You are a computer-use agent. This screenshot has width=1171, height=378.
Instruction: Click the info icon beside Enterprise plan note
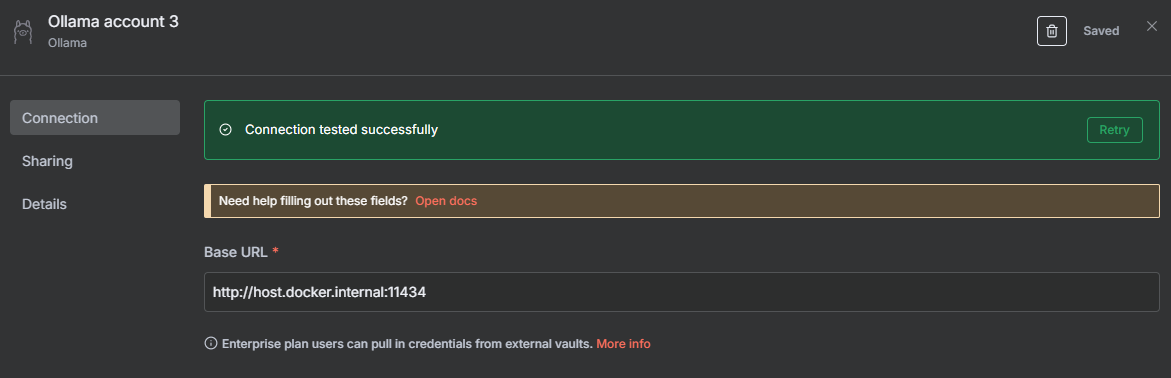(211, 344)
